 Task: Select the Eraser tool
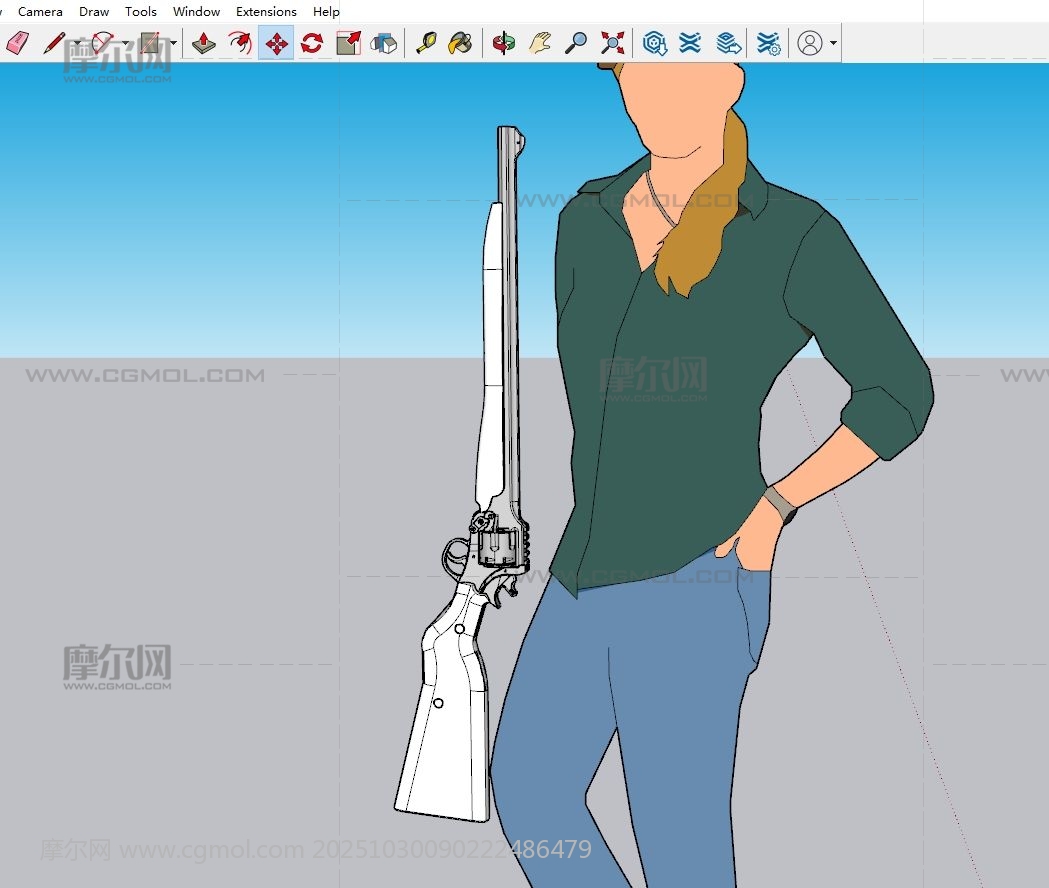click(x=18, y=43)
